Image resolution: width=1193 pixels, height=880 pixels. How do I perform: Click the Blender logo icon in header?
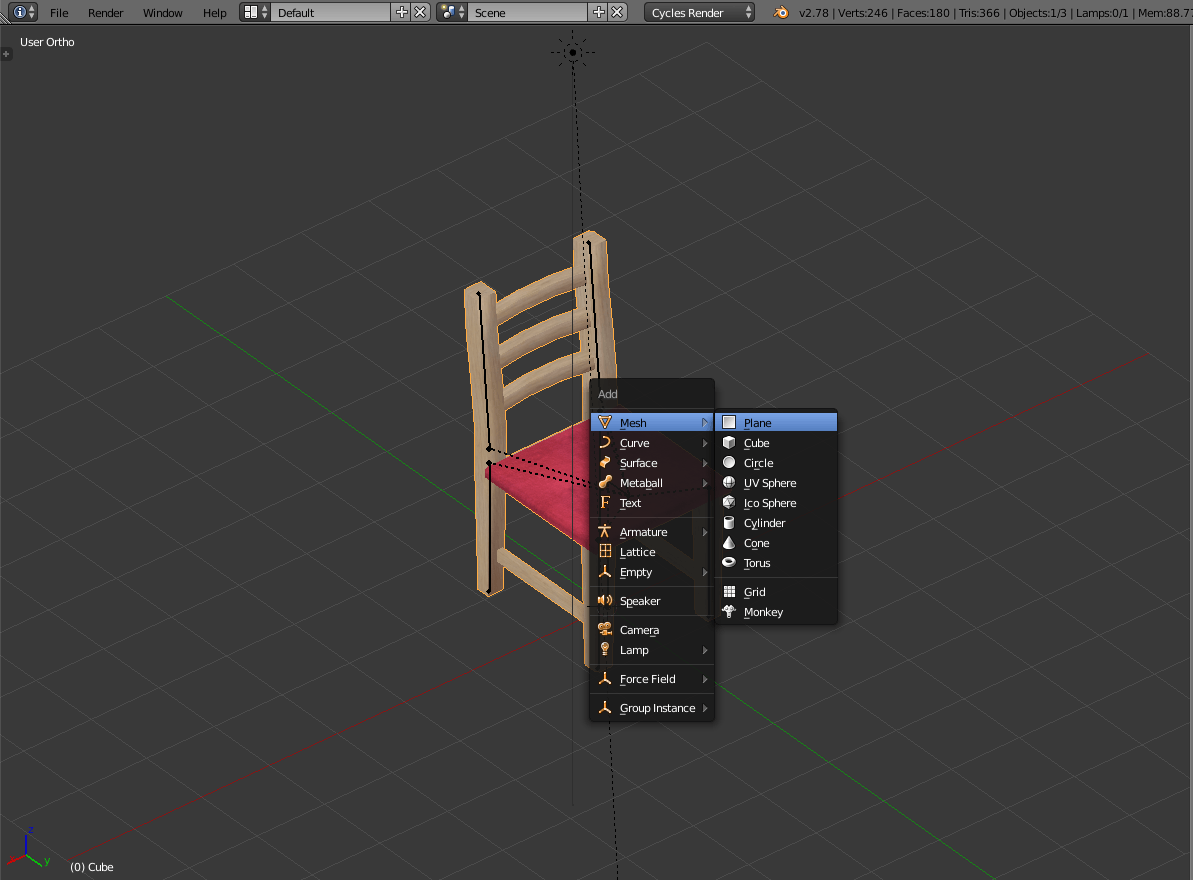coord(780,13)
